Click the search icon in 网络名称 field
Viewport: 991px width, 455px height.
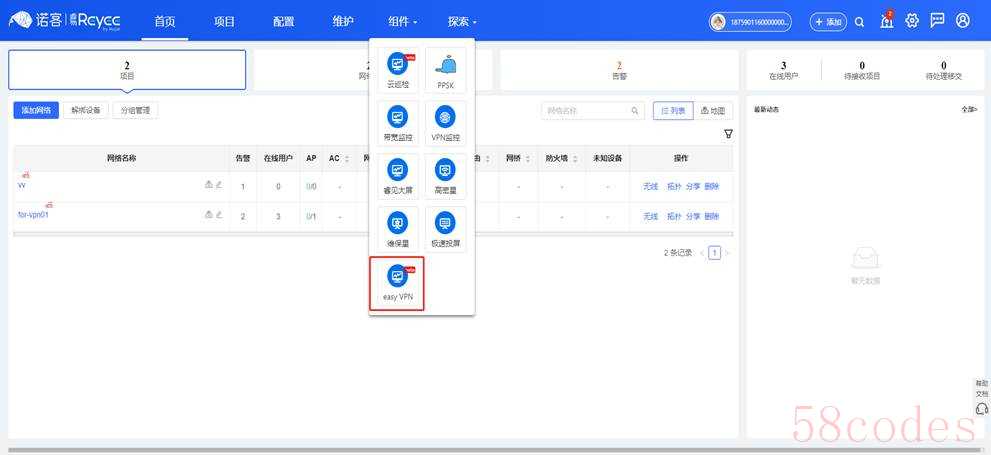635,111
